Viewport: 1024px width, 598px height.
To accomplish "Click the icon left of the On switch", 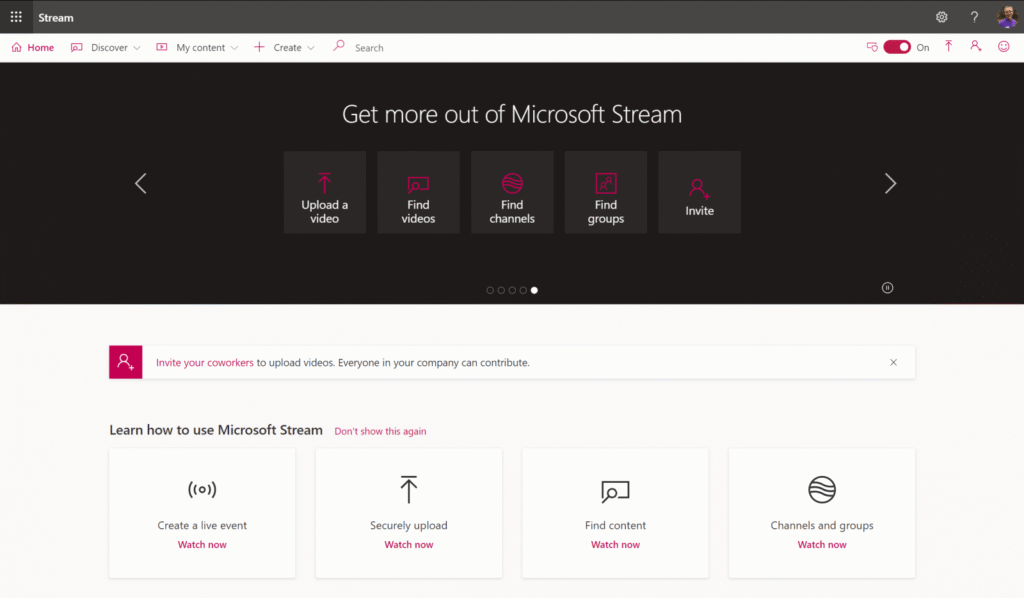I will coord(872,47).
